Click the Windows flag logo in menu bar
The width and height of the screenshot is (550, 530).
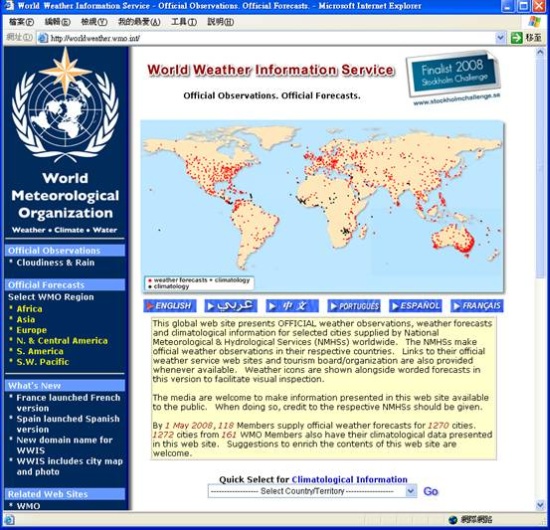tap(535, 22)
